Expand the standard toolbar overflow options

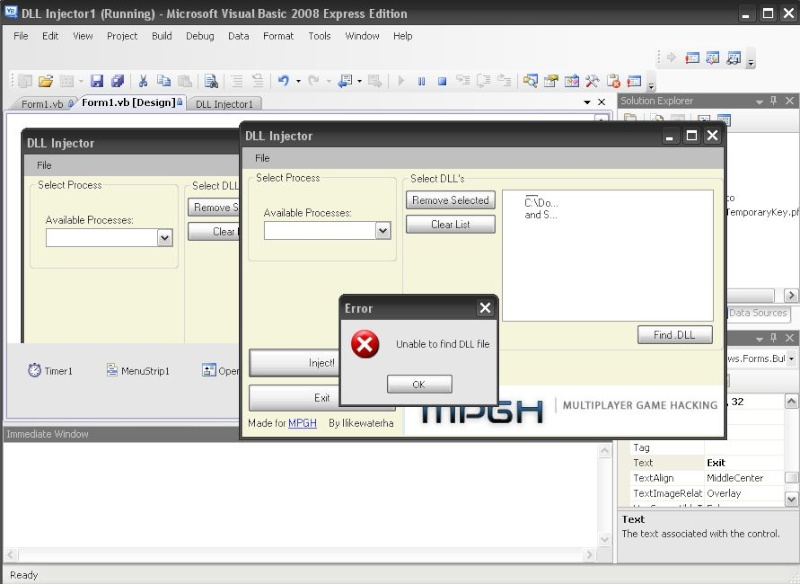pyautogui.click(x=651, y=86)
